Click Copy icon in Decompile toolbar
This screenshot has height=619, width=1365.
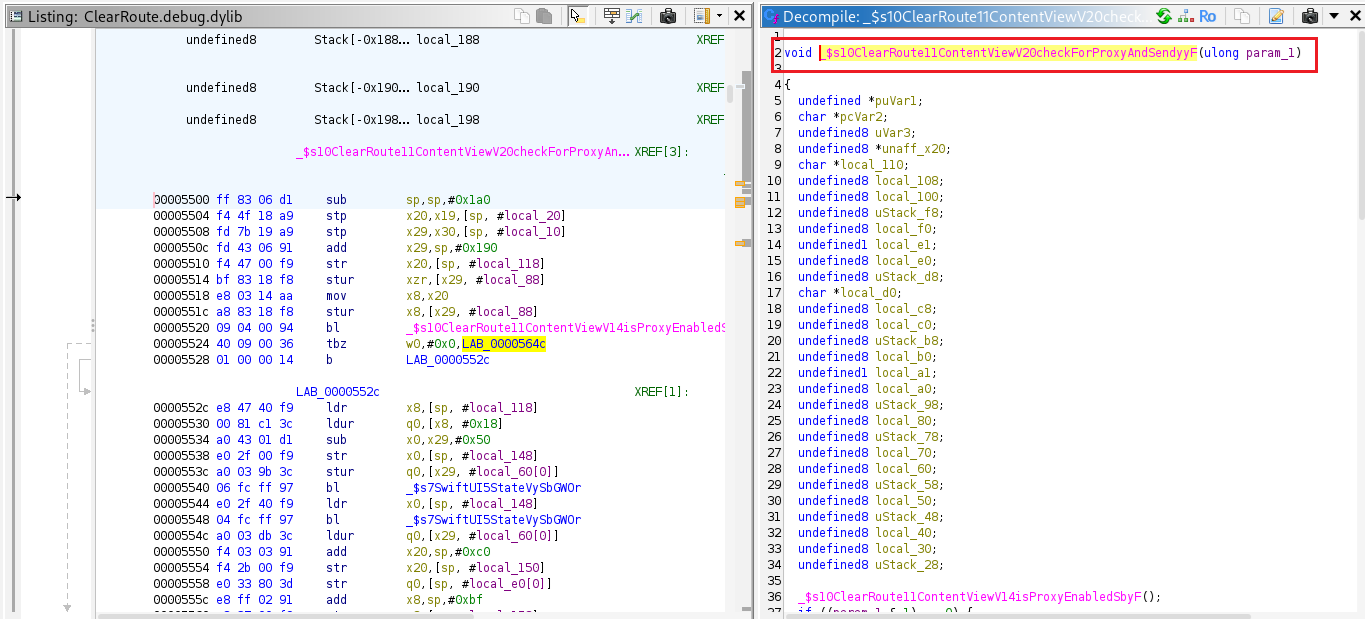coord(1241,16)
